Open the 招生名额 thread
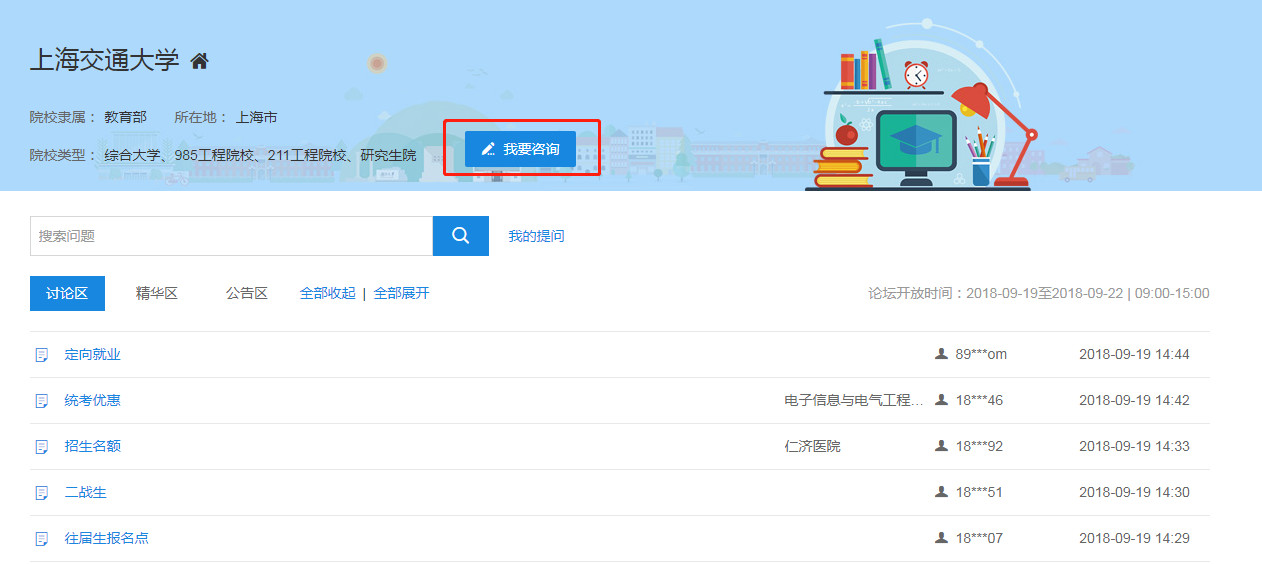The height and width of the screenshot is (564, 1262). [93, 446]
